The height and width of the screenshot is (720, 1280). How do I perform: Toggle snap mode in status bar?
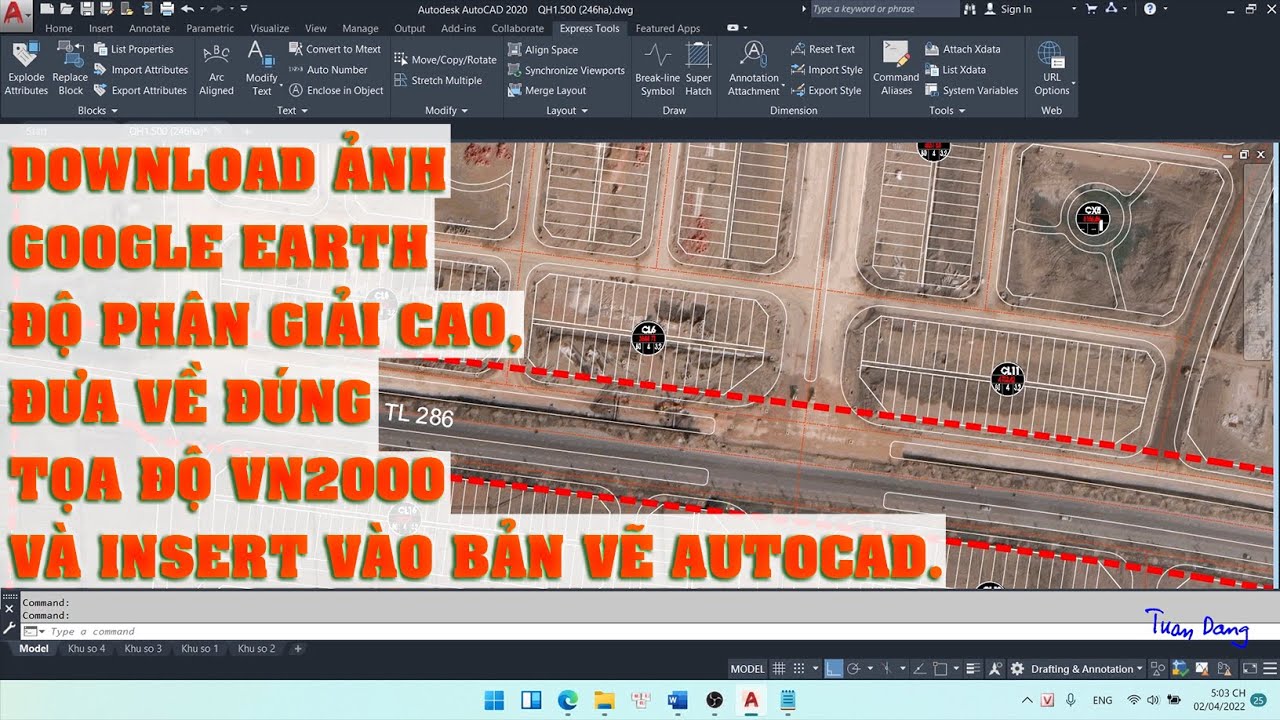[x=799, y=669]
